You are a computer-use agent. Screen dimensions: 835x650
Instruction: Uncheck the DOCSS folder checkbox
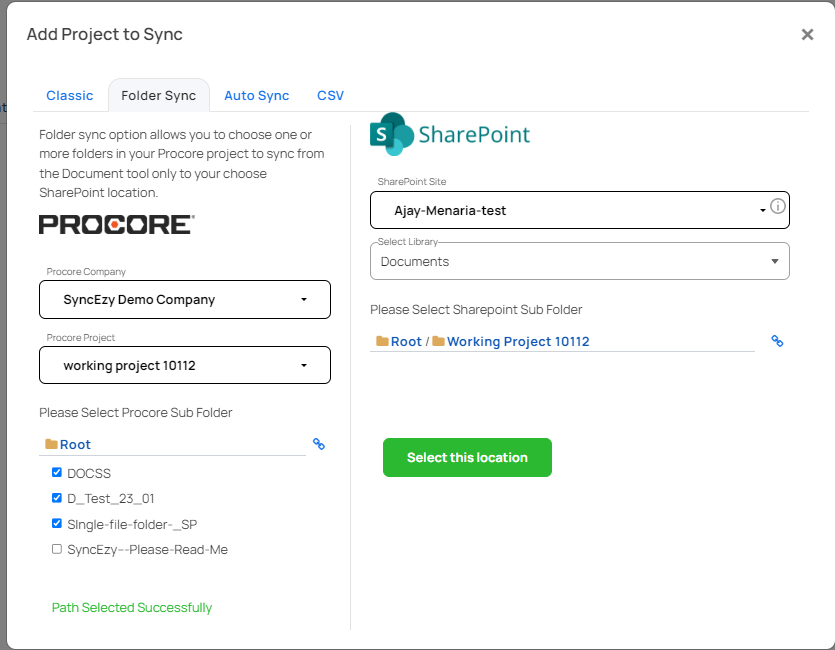[x=57, y=473]
